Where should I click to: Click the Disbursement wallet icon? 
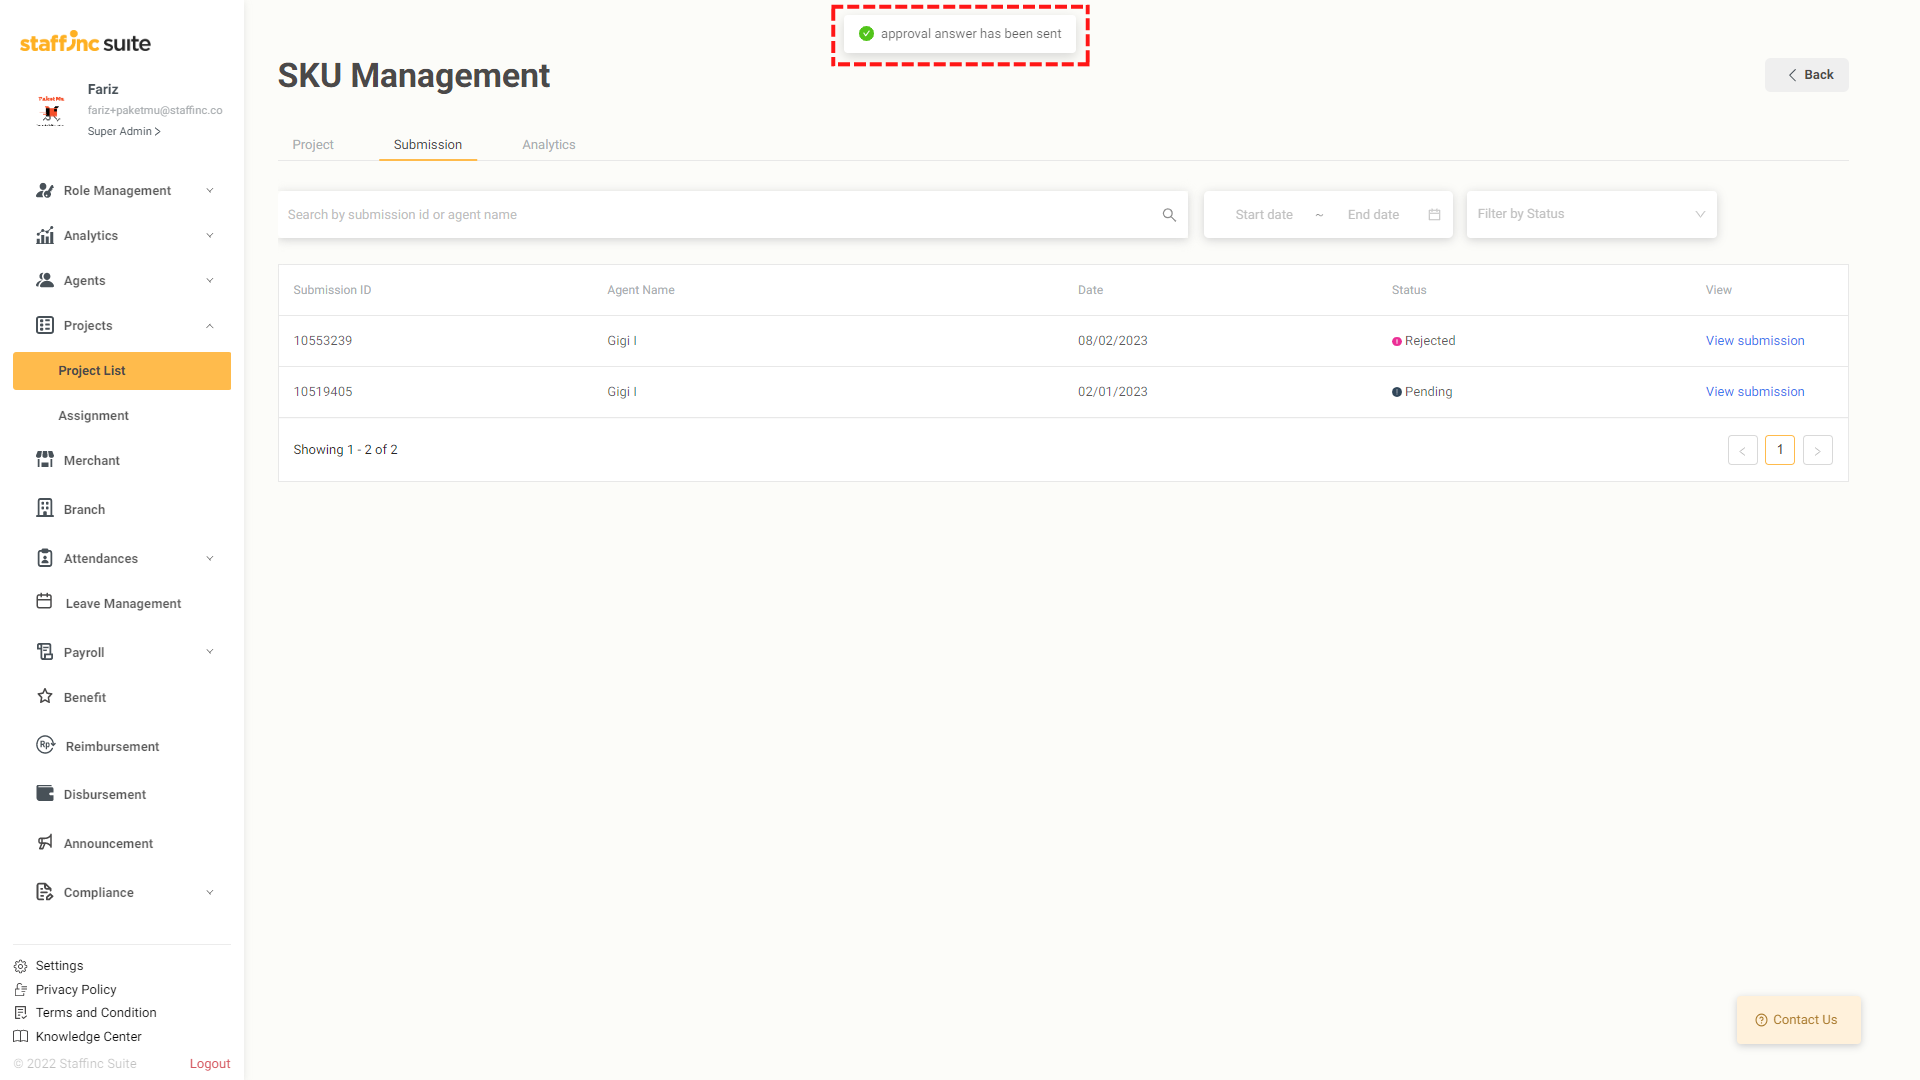(45, 793)
